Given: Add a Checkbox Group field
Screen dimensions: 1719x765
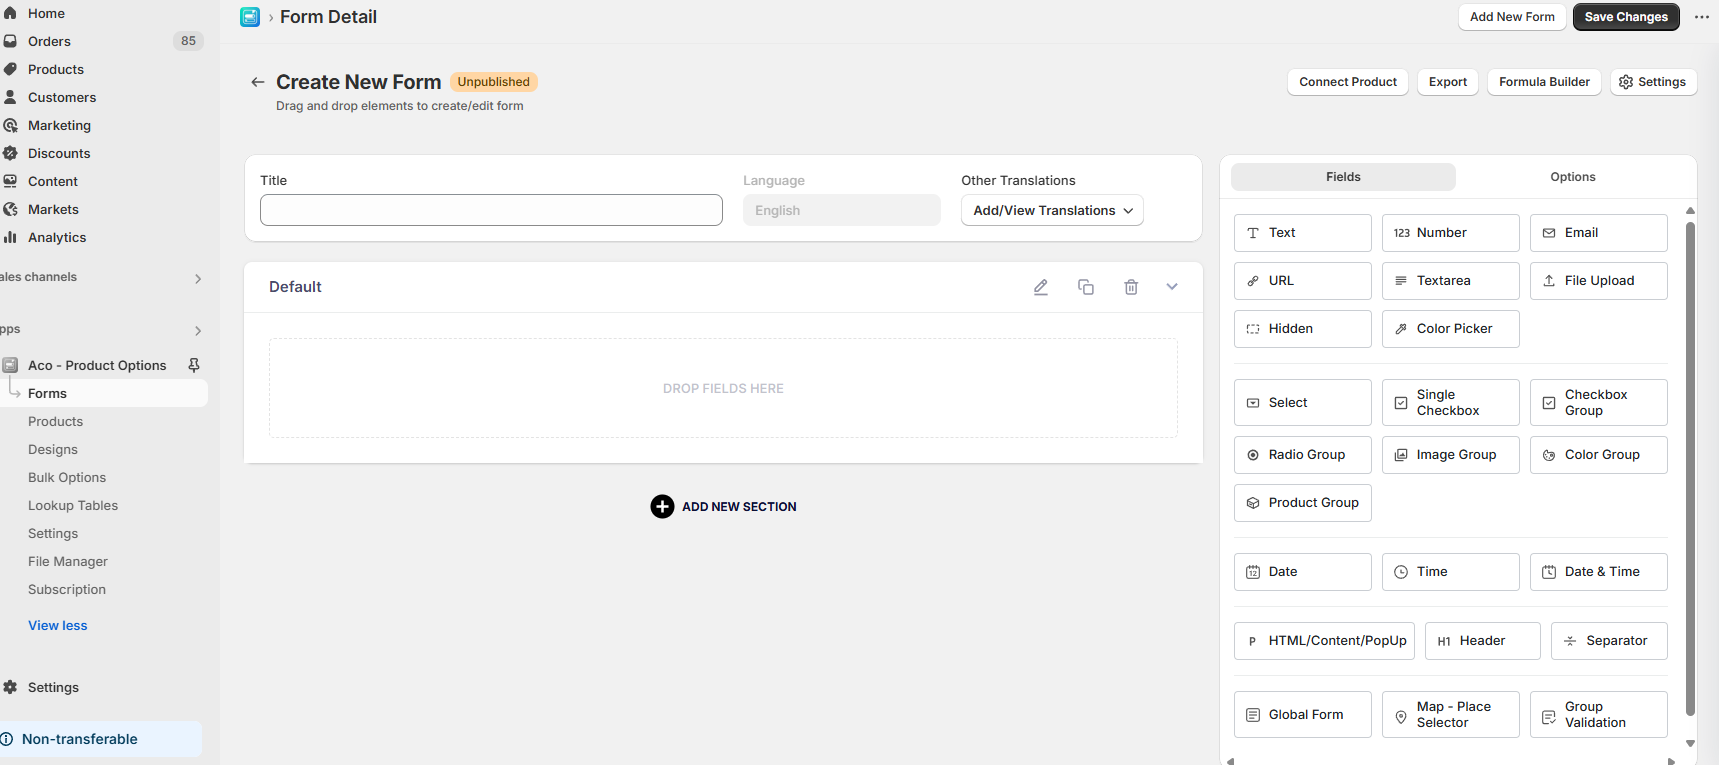Looking at the screenshot, I should pyautogui.click(x=1598, y=403).
